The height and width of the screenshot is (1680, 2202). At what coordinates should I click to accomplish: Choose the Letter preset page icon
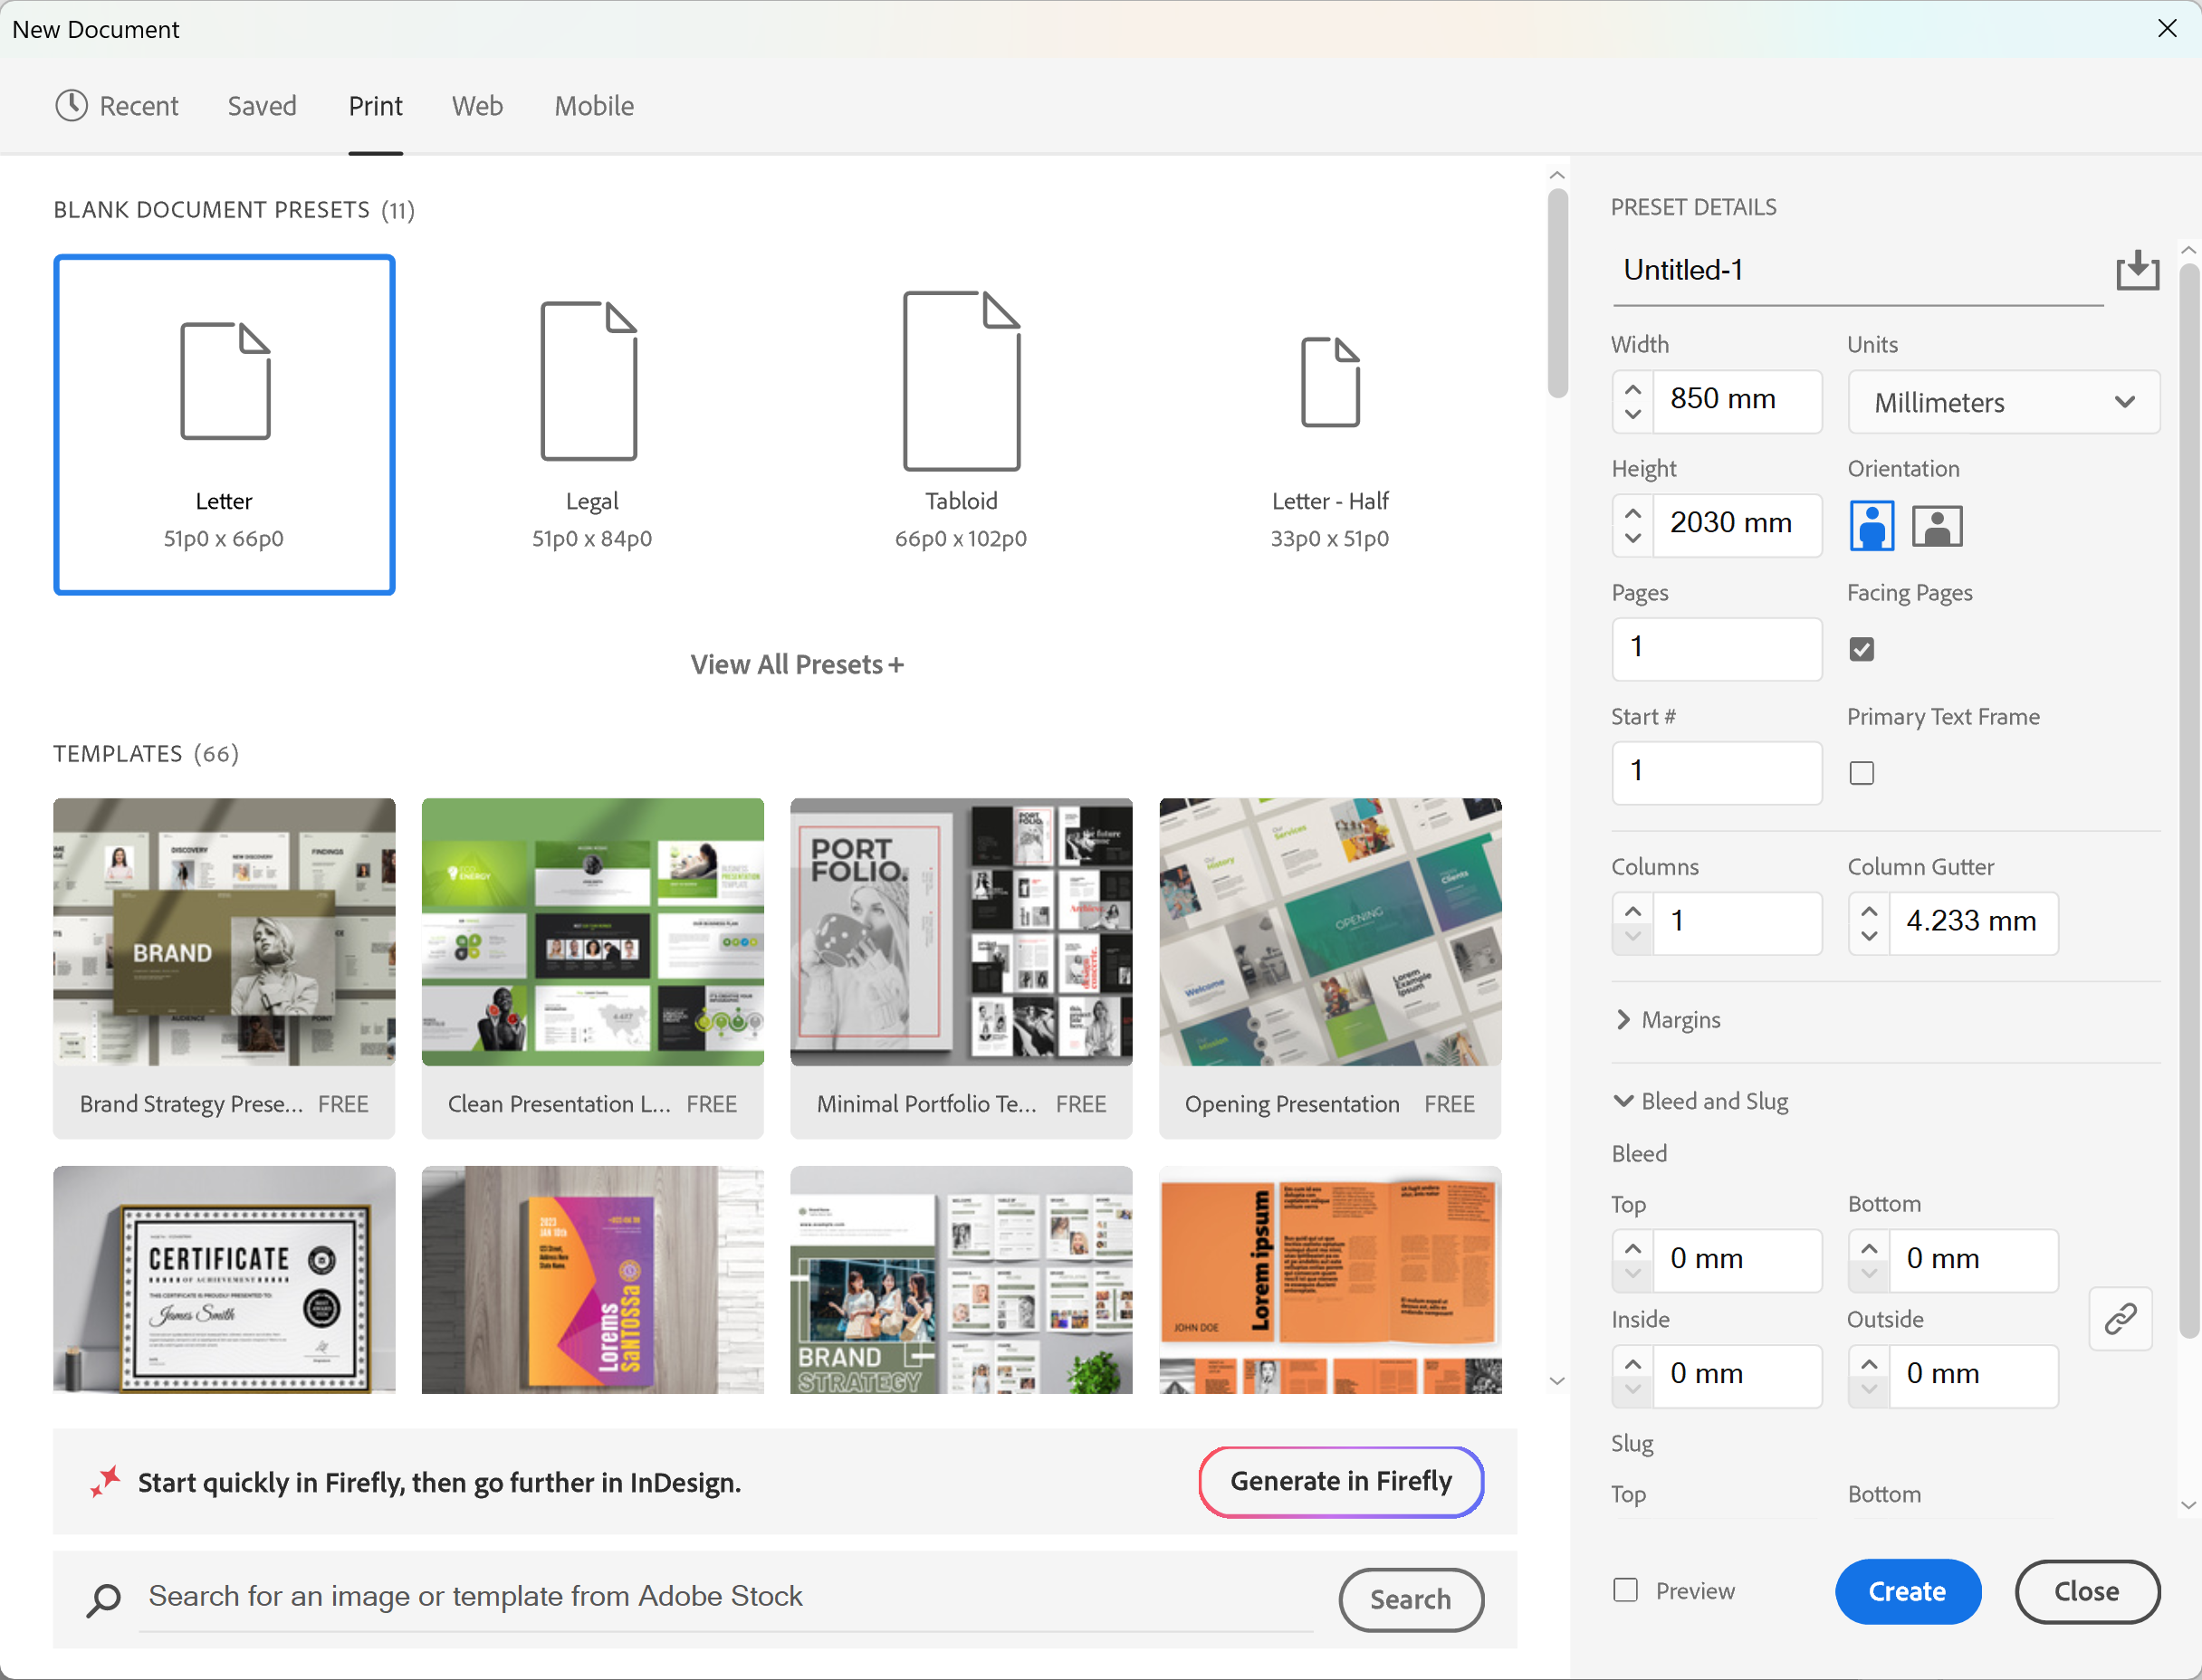pyautogui.click(x=225, y=381)
